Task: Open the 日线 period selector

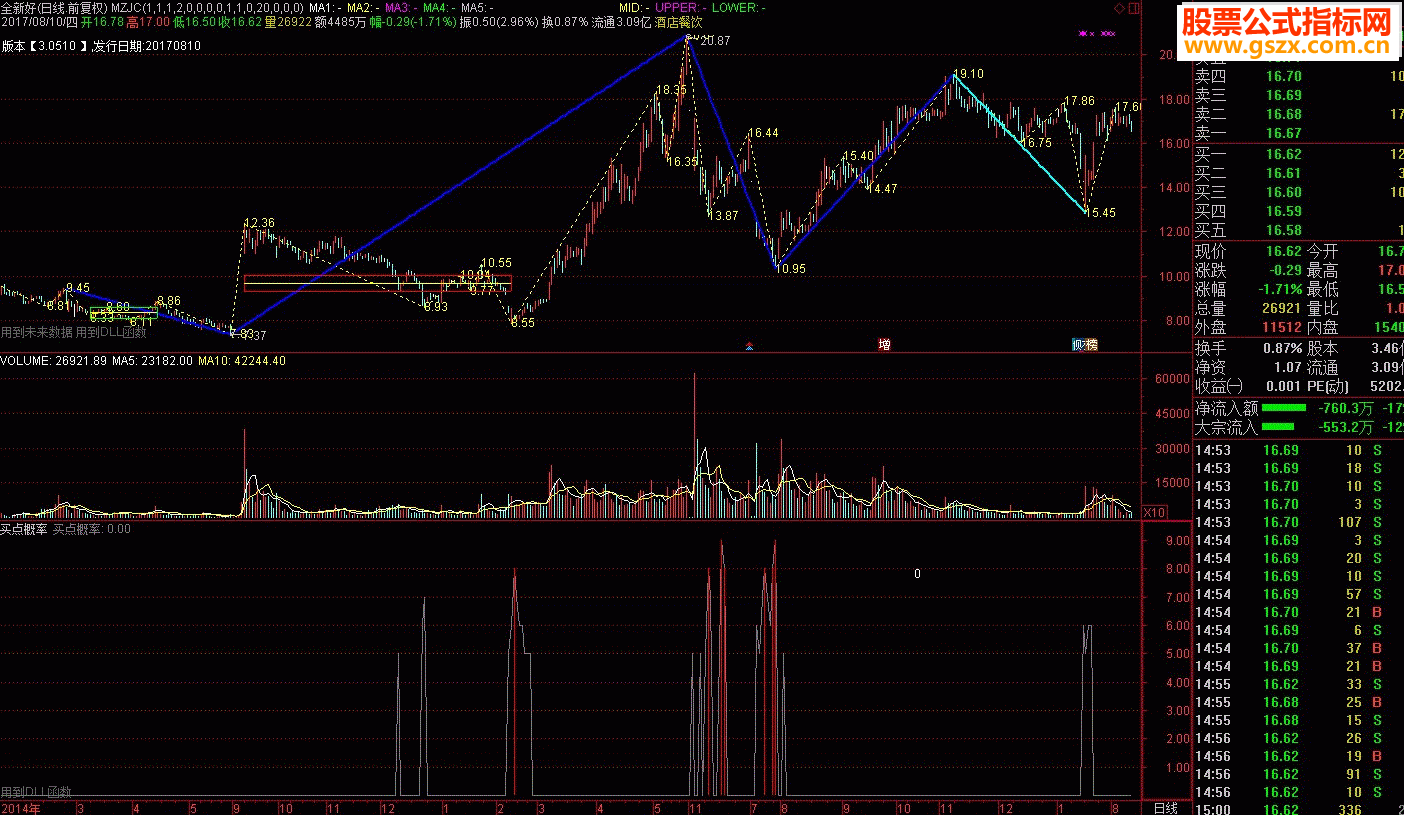Action: [1165, 807]
